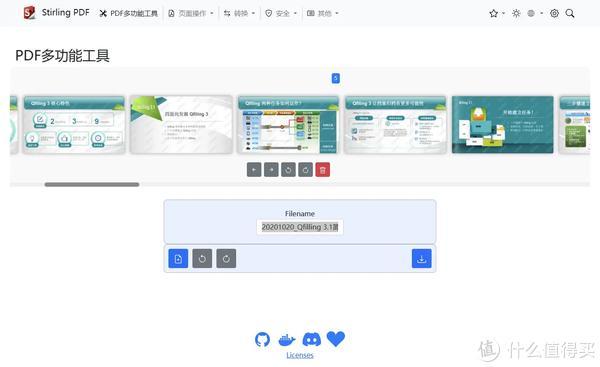Move the selected page left with the arrow icon
The width and height of the screenshot is (600, 367).
coord(254,170)
